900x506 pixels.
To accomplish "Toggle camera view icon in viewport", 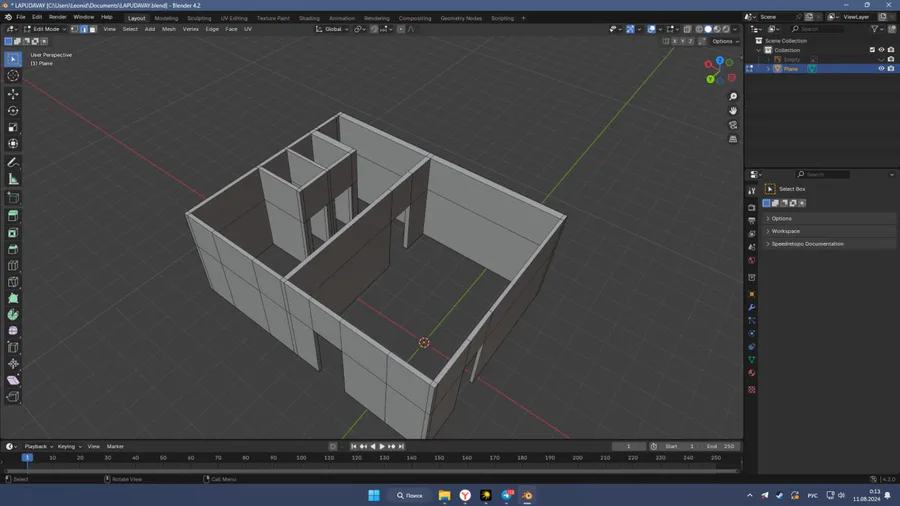I will click(733, 125).
